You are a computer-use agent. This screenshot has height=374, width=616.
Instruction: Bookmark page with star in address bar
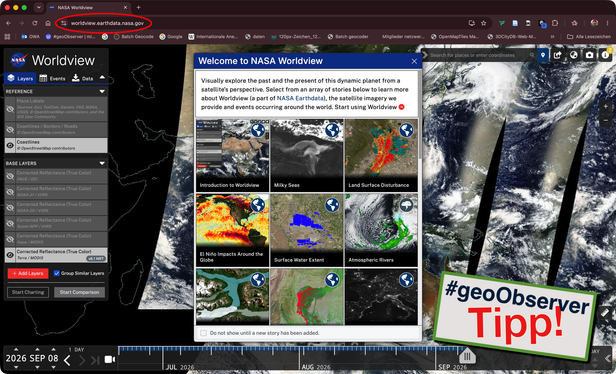pos(484,23)
